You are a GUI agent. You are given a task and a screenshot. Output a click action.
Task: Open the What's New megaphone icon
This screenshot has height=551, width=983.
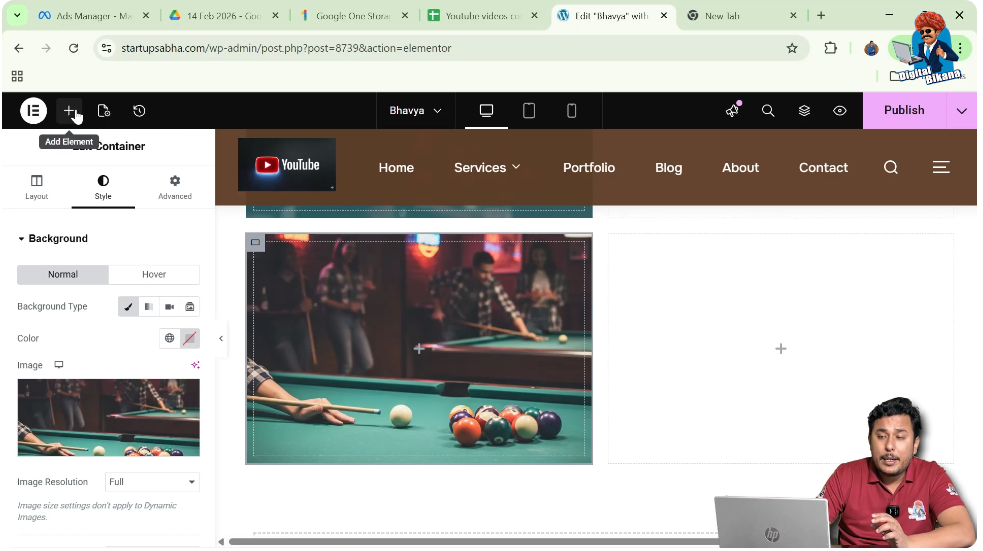732,110
